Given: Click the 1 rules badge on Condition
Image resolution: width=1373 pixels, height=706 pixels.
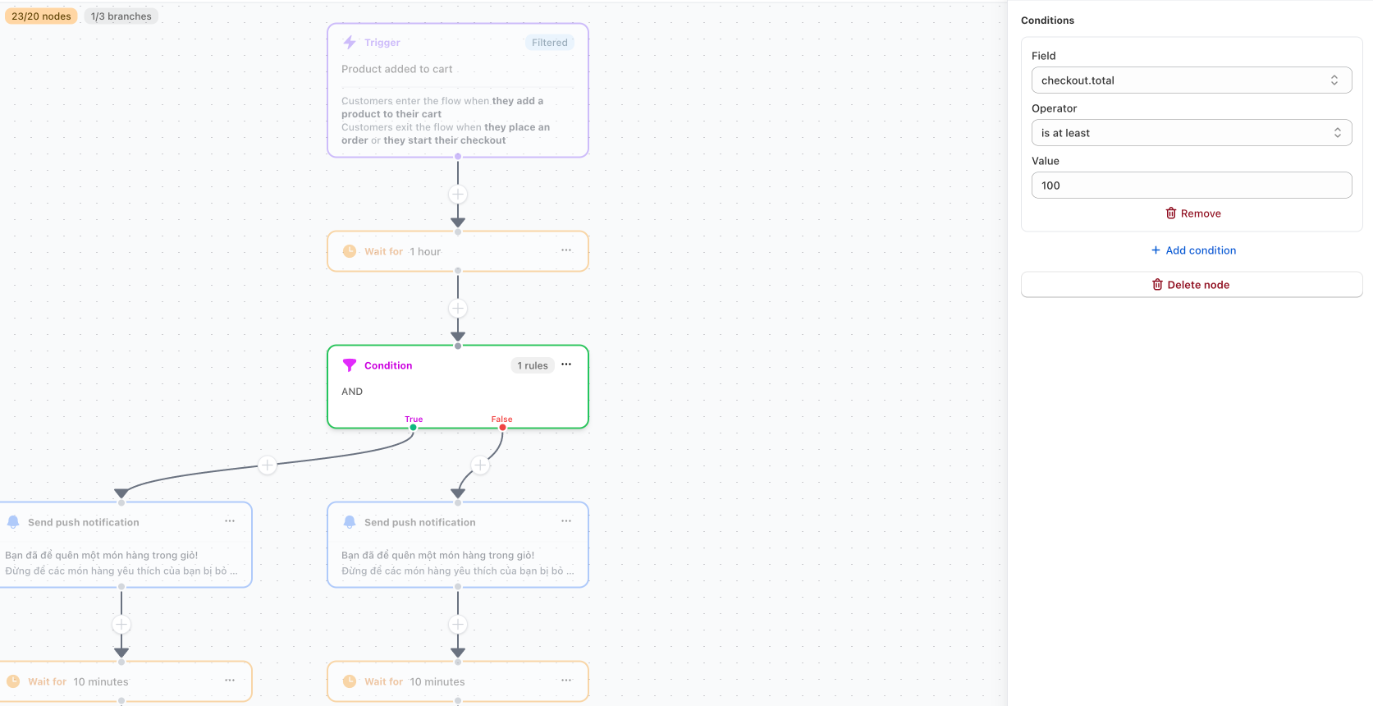Looking at the screenshot, I should coord(532,366).
